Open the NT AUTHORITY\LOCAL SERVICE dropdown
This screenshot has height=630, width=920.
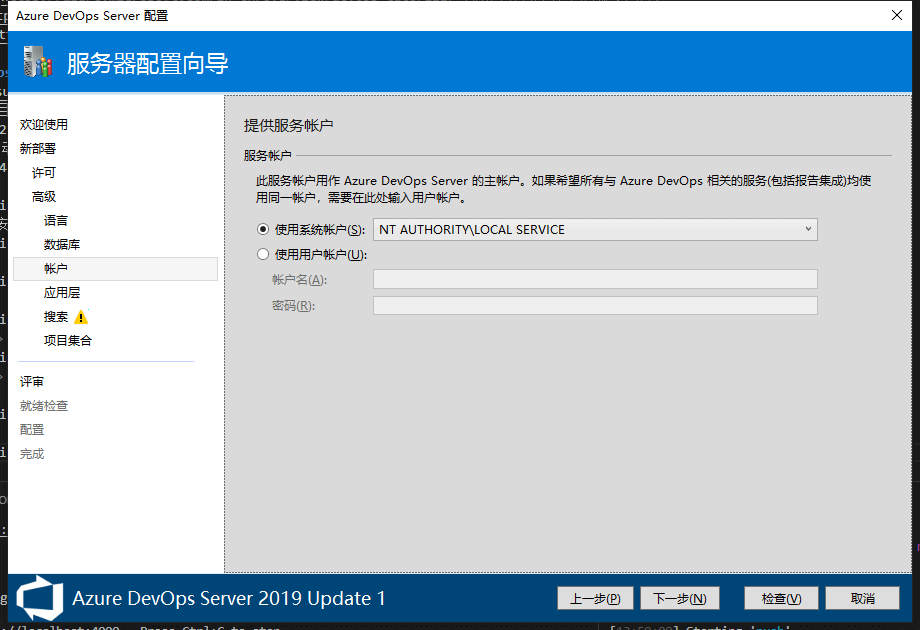[595, 230]
